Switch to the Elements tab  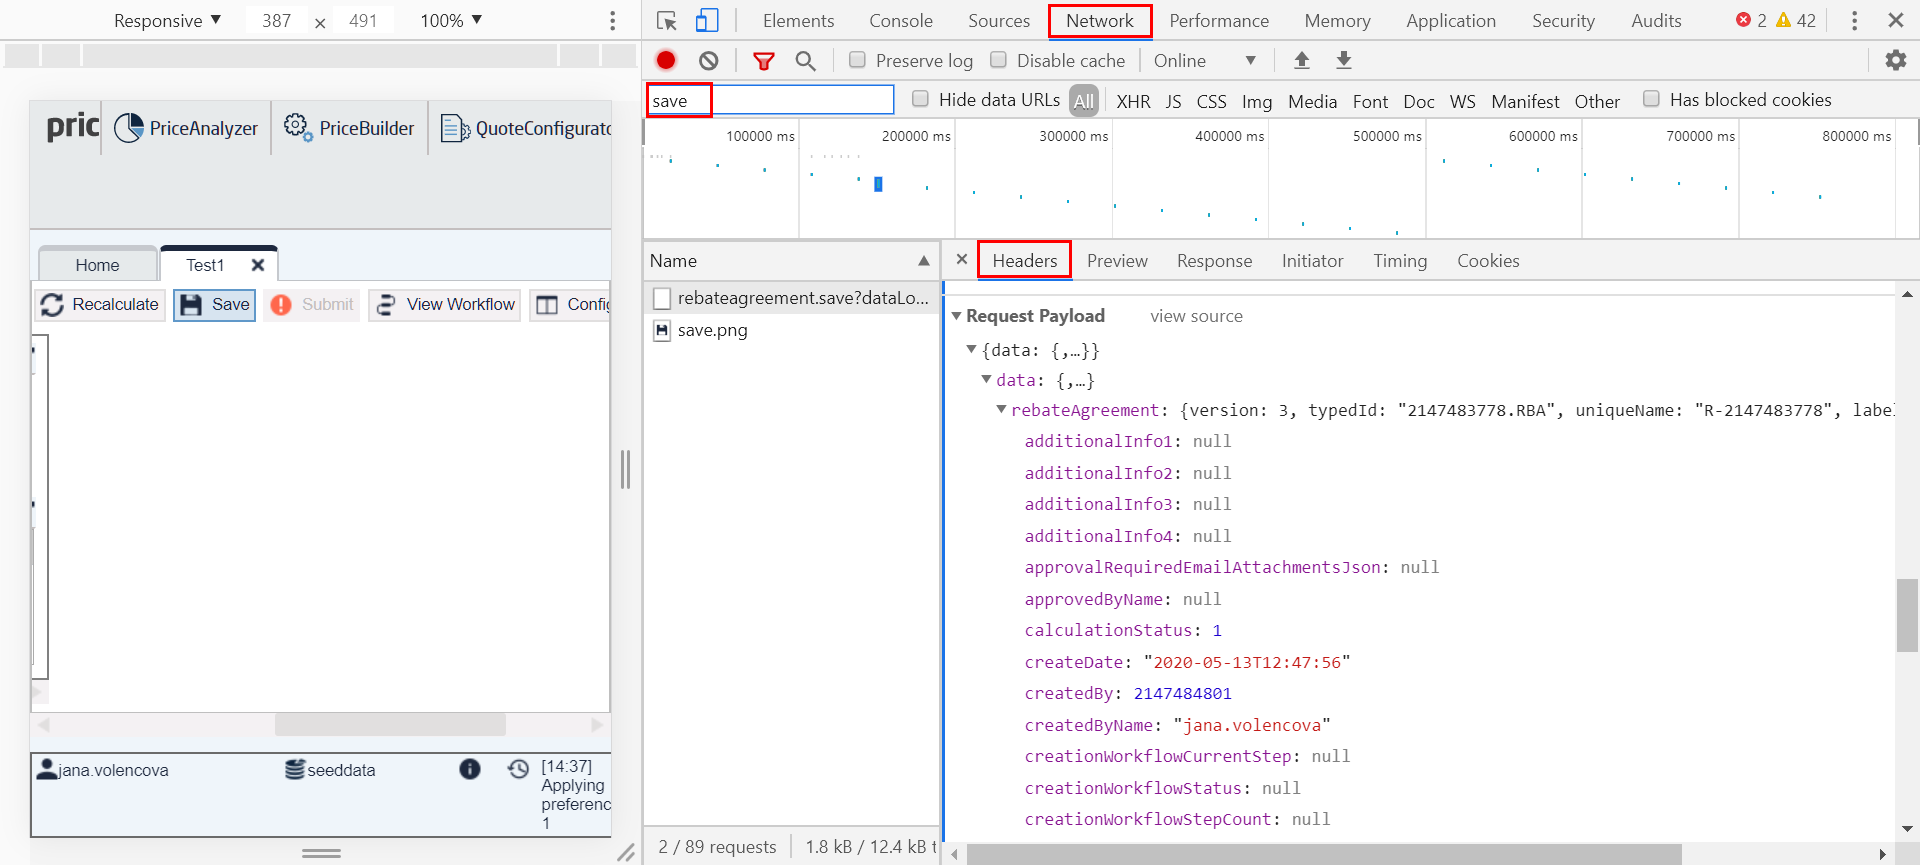pyautogui.click(x=798, y=21)
